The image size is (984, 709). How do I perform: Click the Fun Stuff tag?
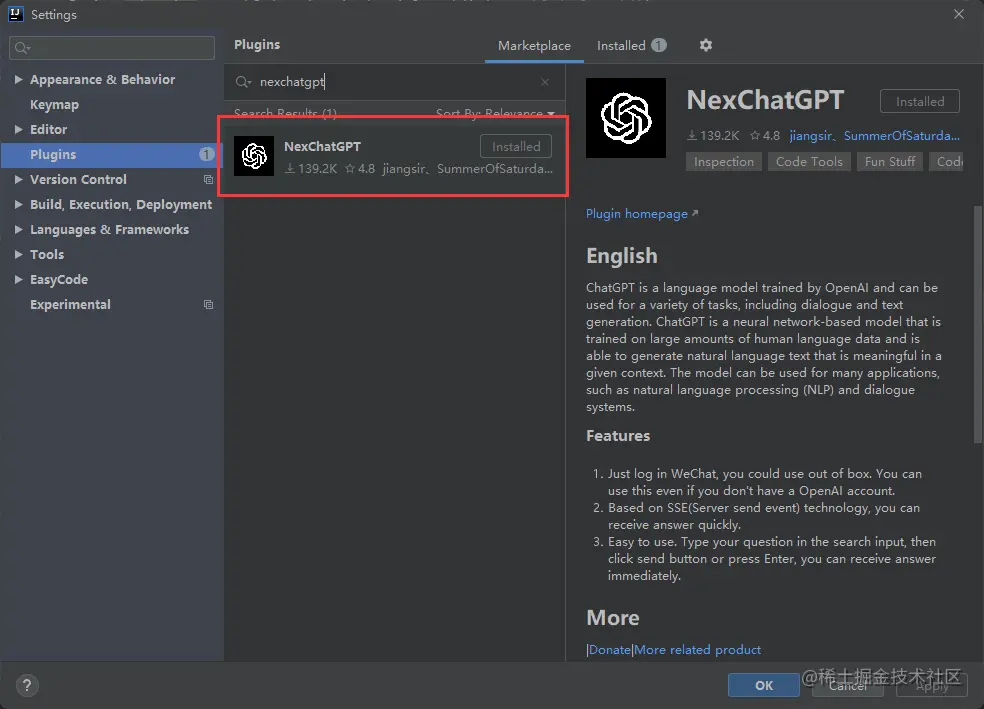click(890, 162)
